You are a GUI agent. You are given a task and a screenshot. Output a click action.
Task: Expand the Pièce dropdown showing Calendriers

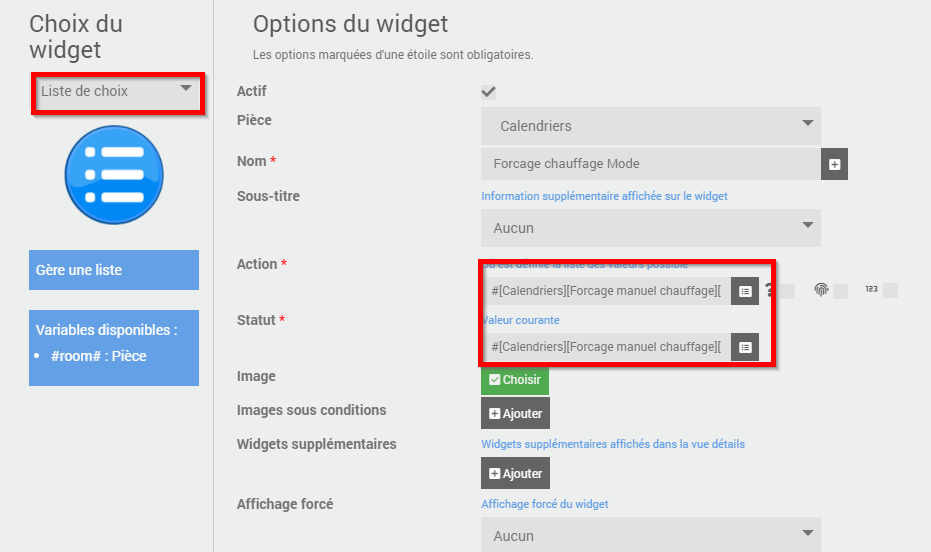(x=651, y=126)
